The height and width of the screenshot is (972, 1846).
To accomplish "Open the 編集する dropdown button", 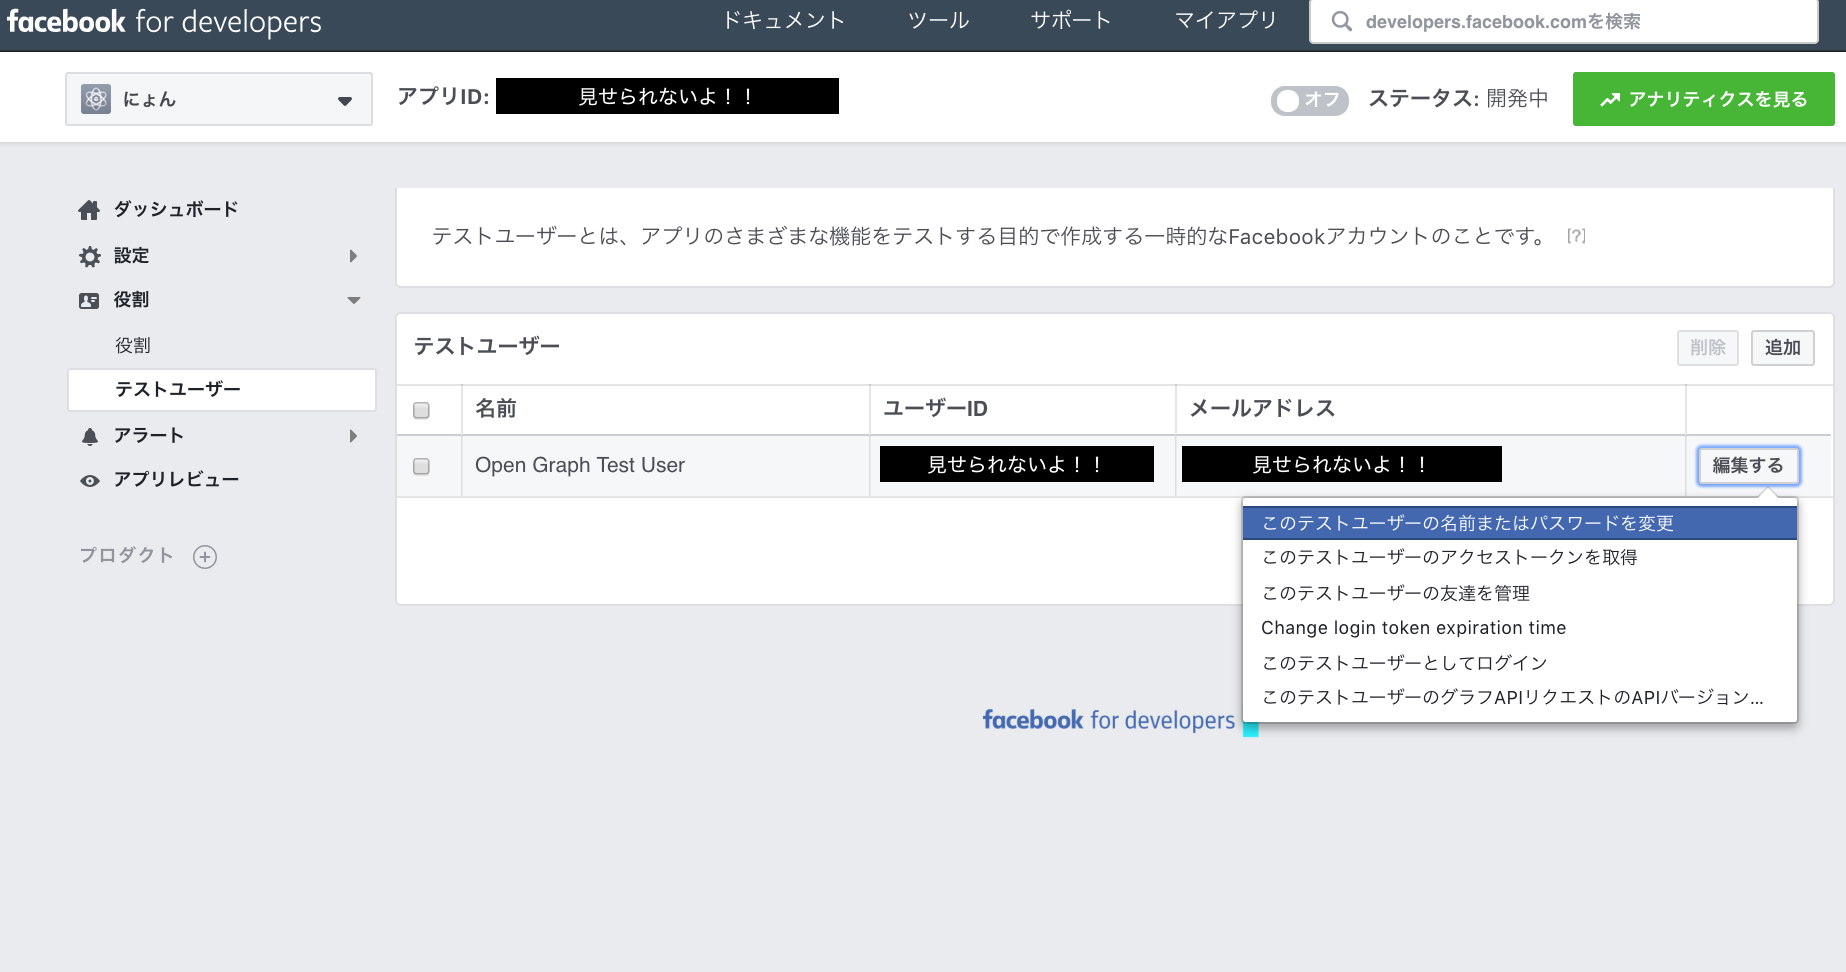I will click(1748, 465).
